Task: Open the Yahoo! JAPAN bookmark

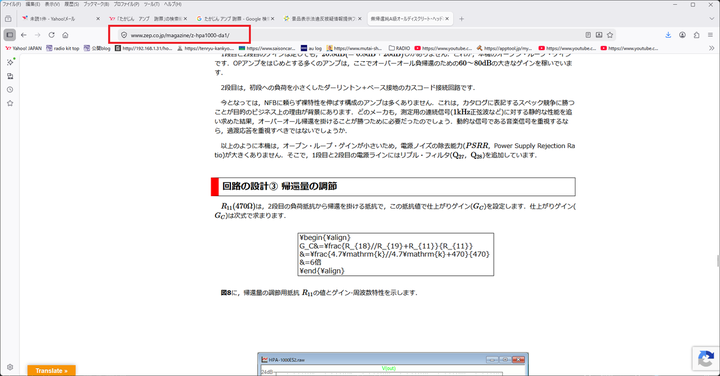Action: pos(23,48)
